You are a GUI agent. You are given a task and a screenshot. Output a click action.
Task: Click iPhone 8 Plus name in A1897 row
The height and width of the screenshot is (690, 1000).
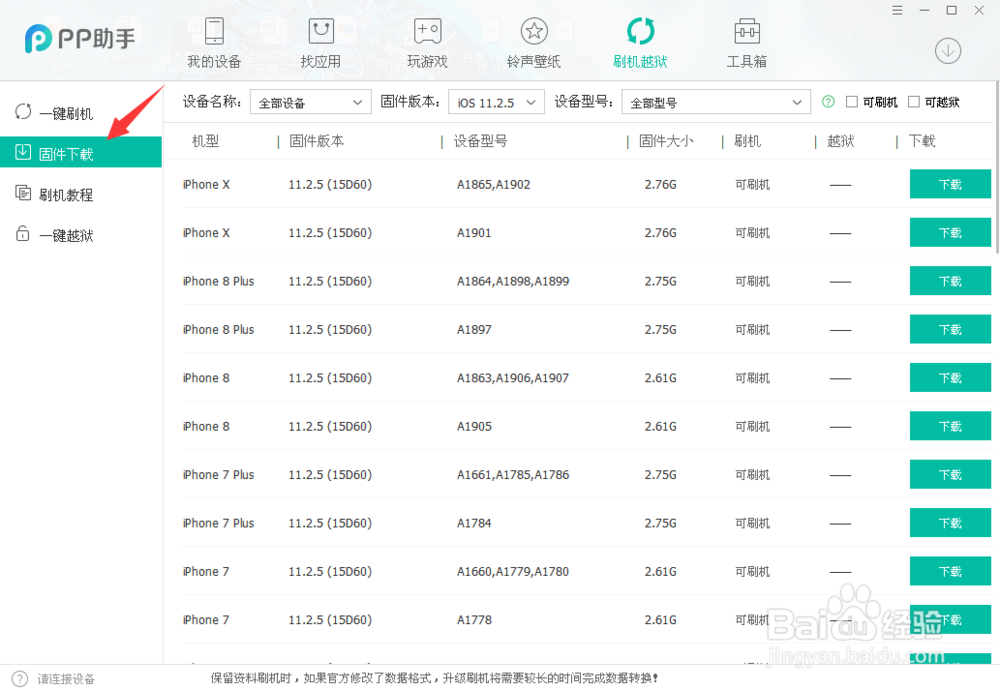click(x=218, y=330)
